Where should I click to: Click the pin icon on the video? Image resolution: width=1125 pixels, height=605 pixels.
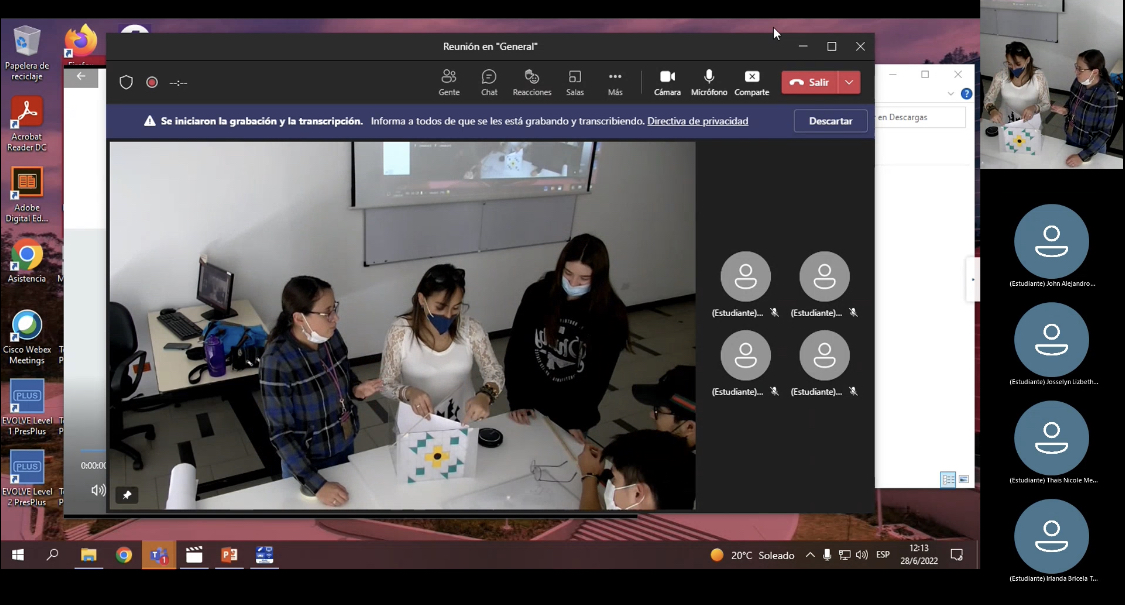click(x=127, y=494)
